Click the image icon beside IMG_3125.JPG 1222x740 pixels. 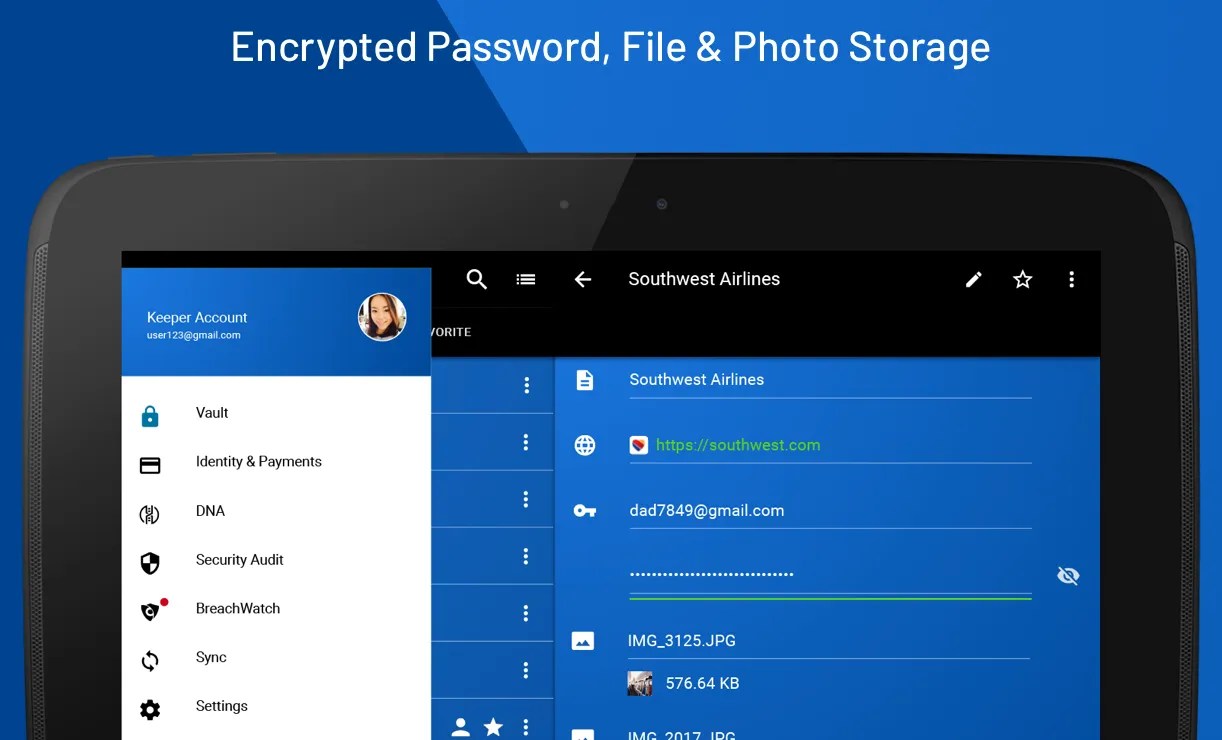point(583,641)
